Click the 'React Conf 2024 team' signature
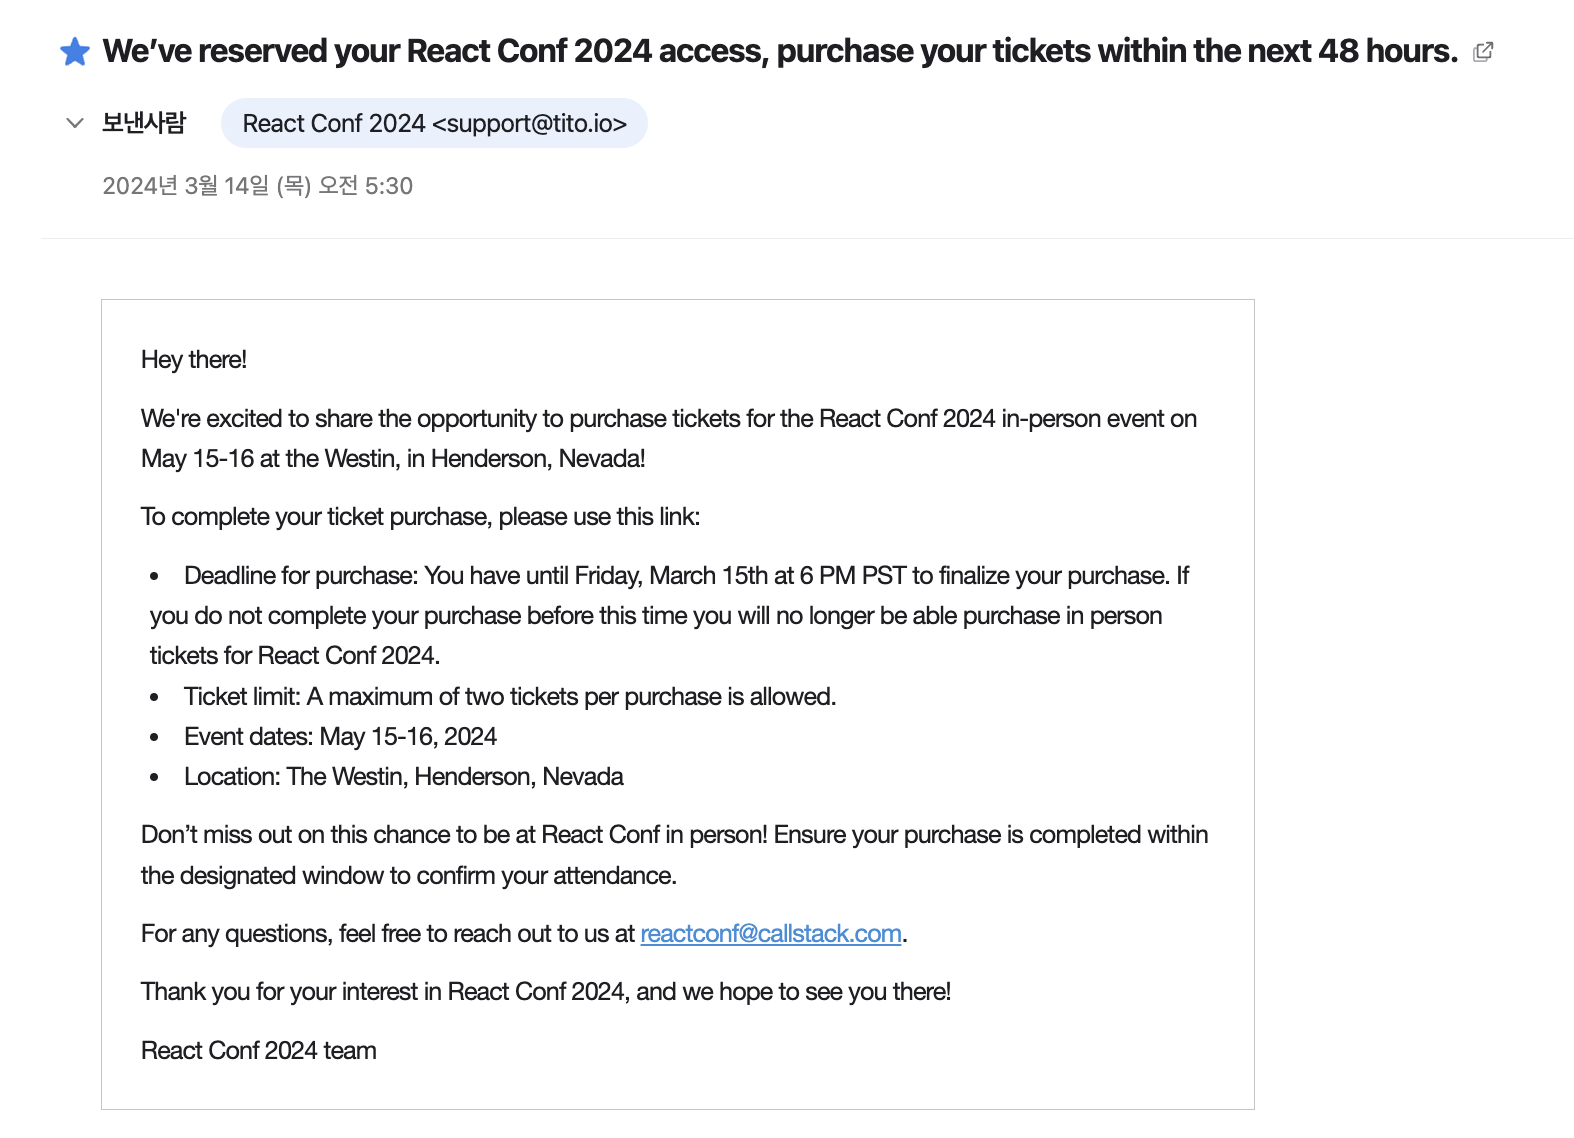The height and width of the screenshot is (1138, 1574). tap(259, 1051)
